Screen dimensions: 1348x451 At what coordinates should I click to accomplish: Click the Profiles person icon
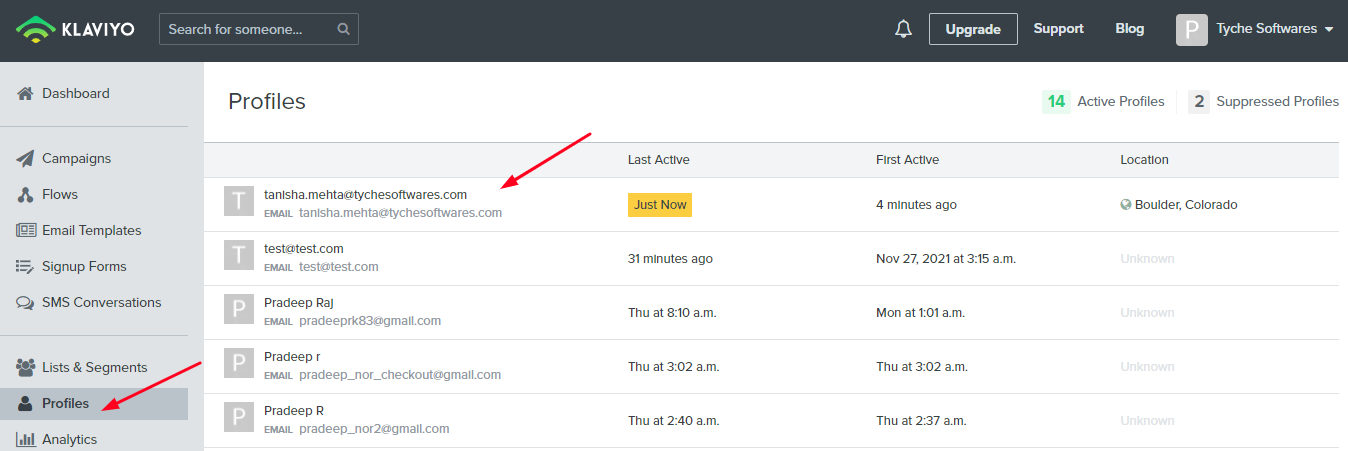[26, 403]
